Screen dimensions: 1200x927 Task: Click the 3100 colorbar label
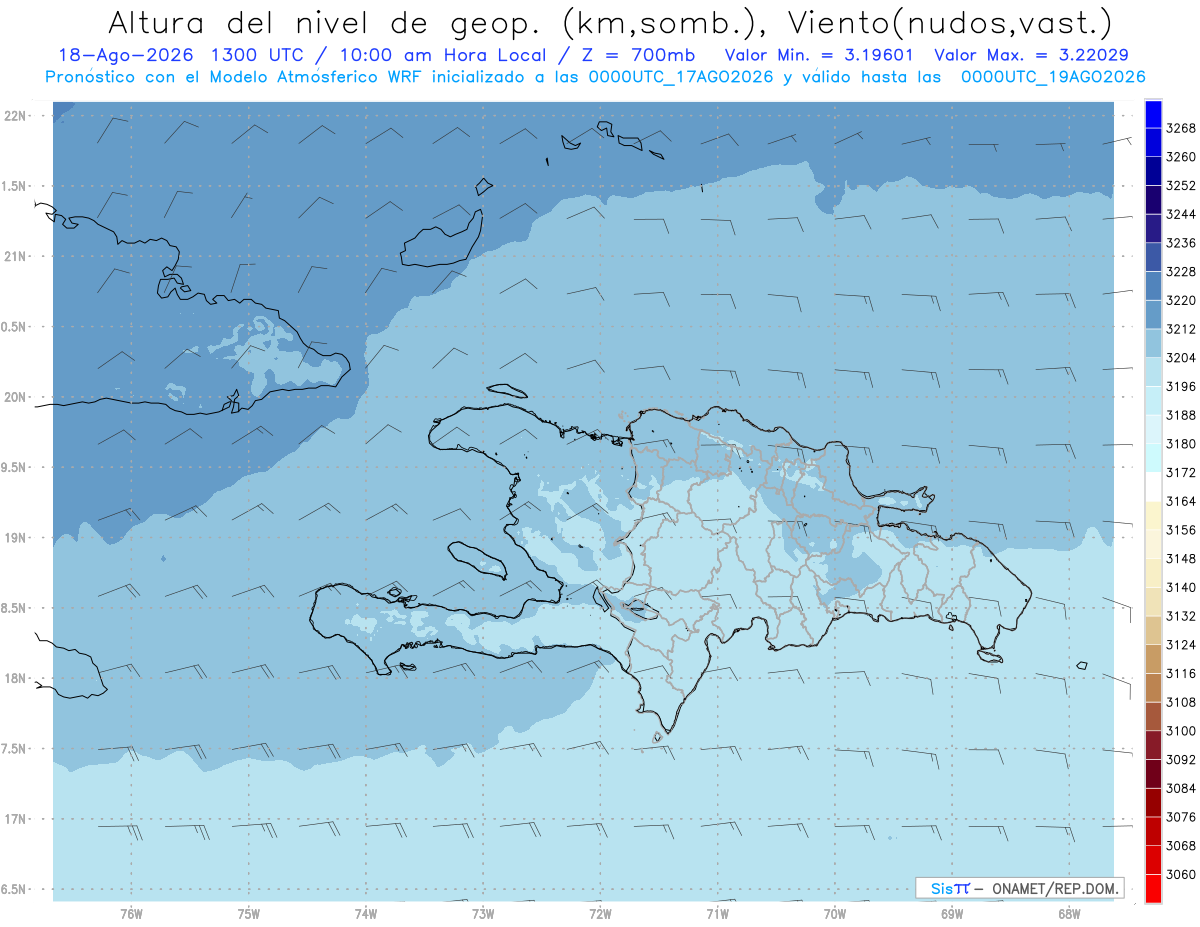[1181, 731]
